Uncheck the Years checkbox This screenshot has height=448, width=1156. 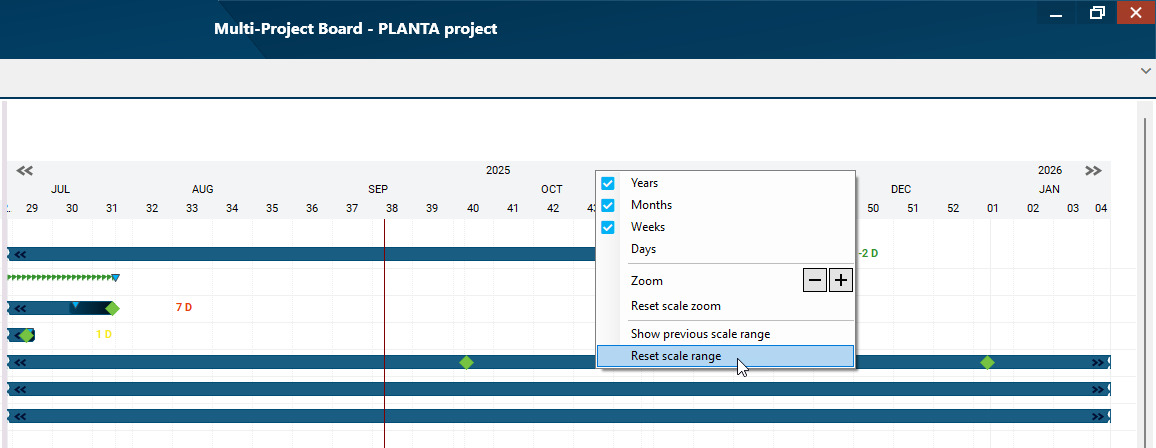click(x=607, y=184)
